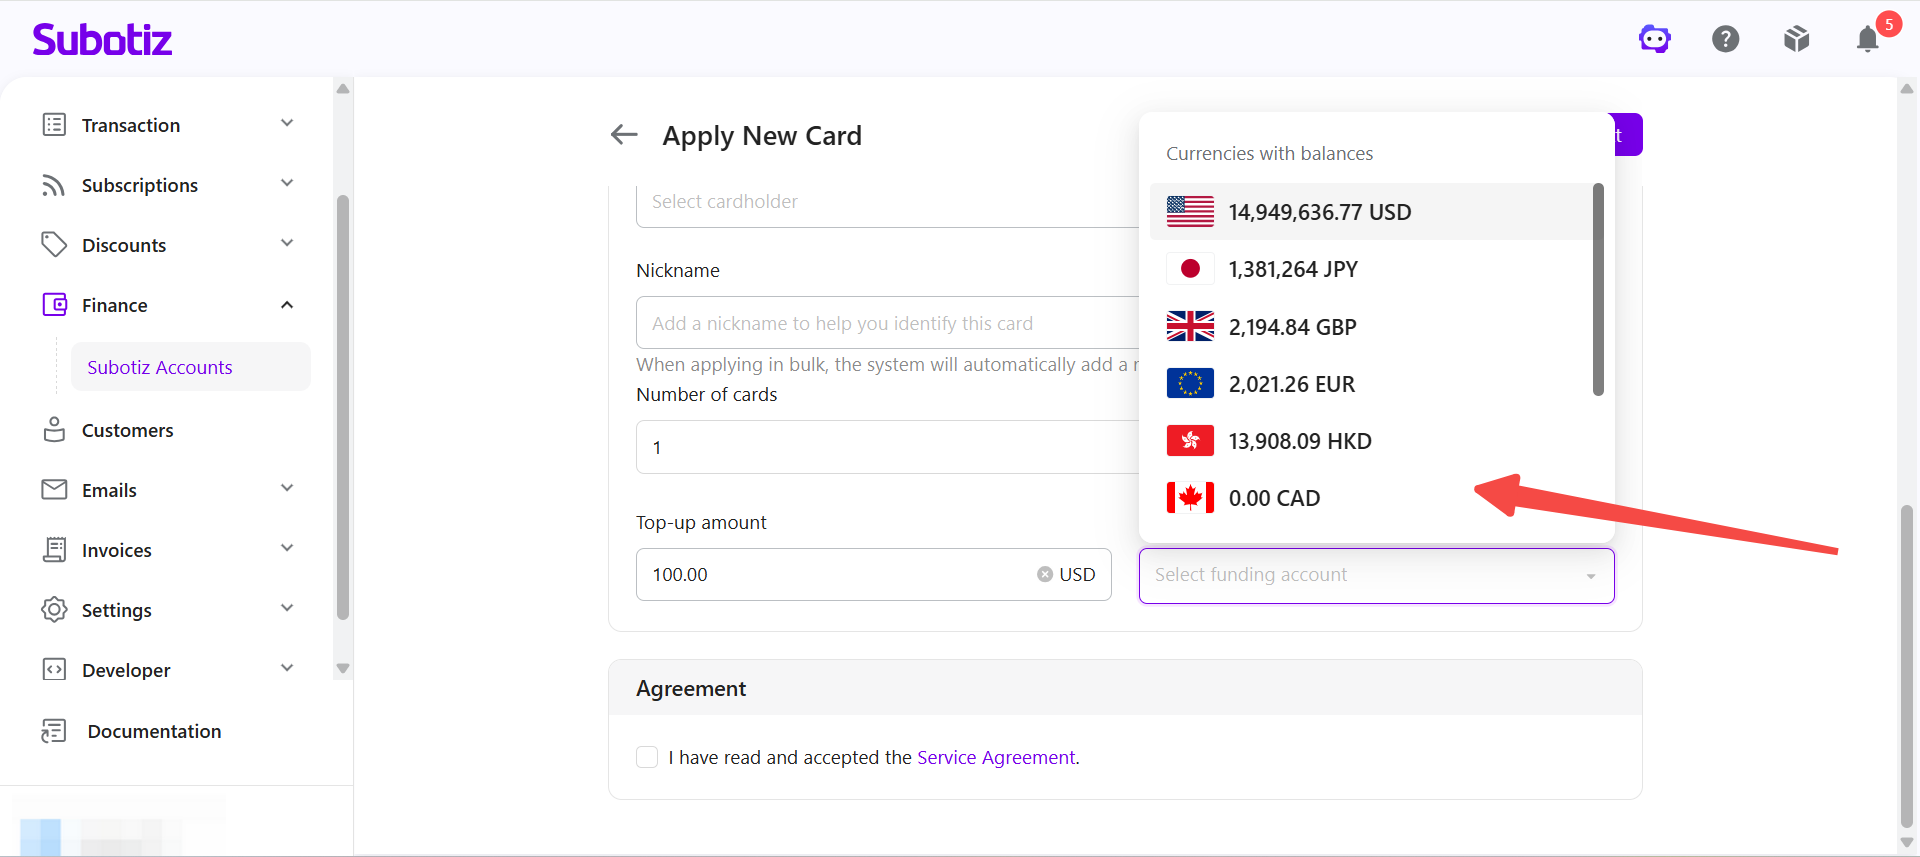Image resolution: width=1920 pixels, height=857 pixels.
Task: Click the UK flag icon
Action: point(1190,326)
